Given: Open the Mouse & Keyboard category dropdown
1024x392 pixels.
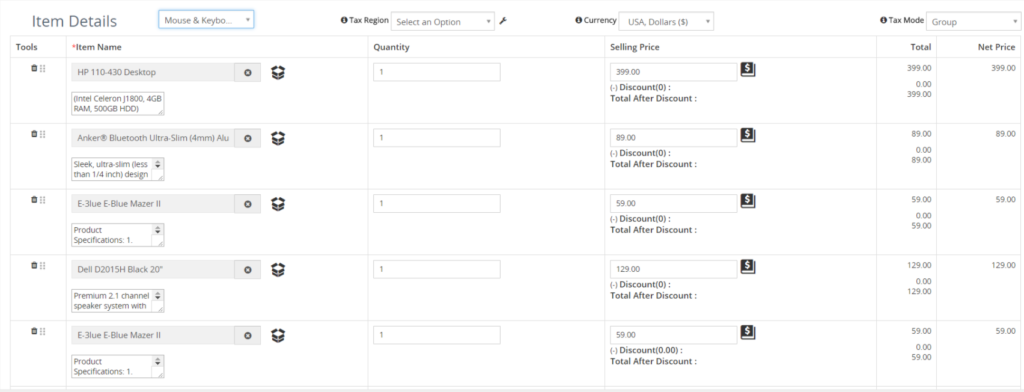Looking at the screenshot, I should [206, 20].
